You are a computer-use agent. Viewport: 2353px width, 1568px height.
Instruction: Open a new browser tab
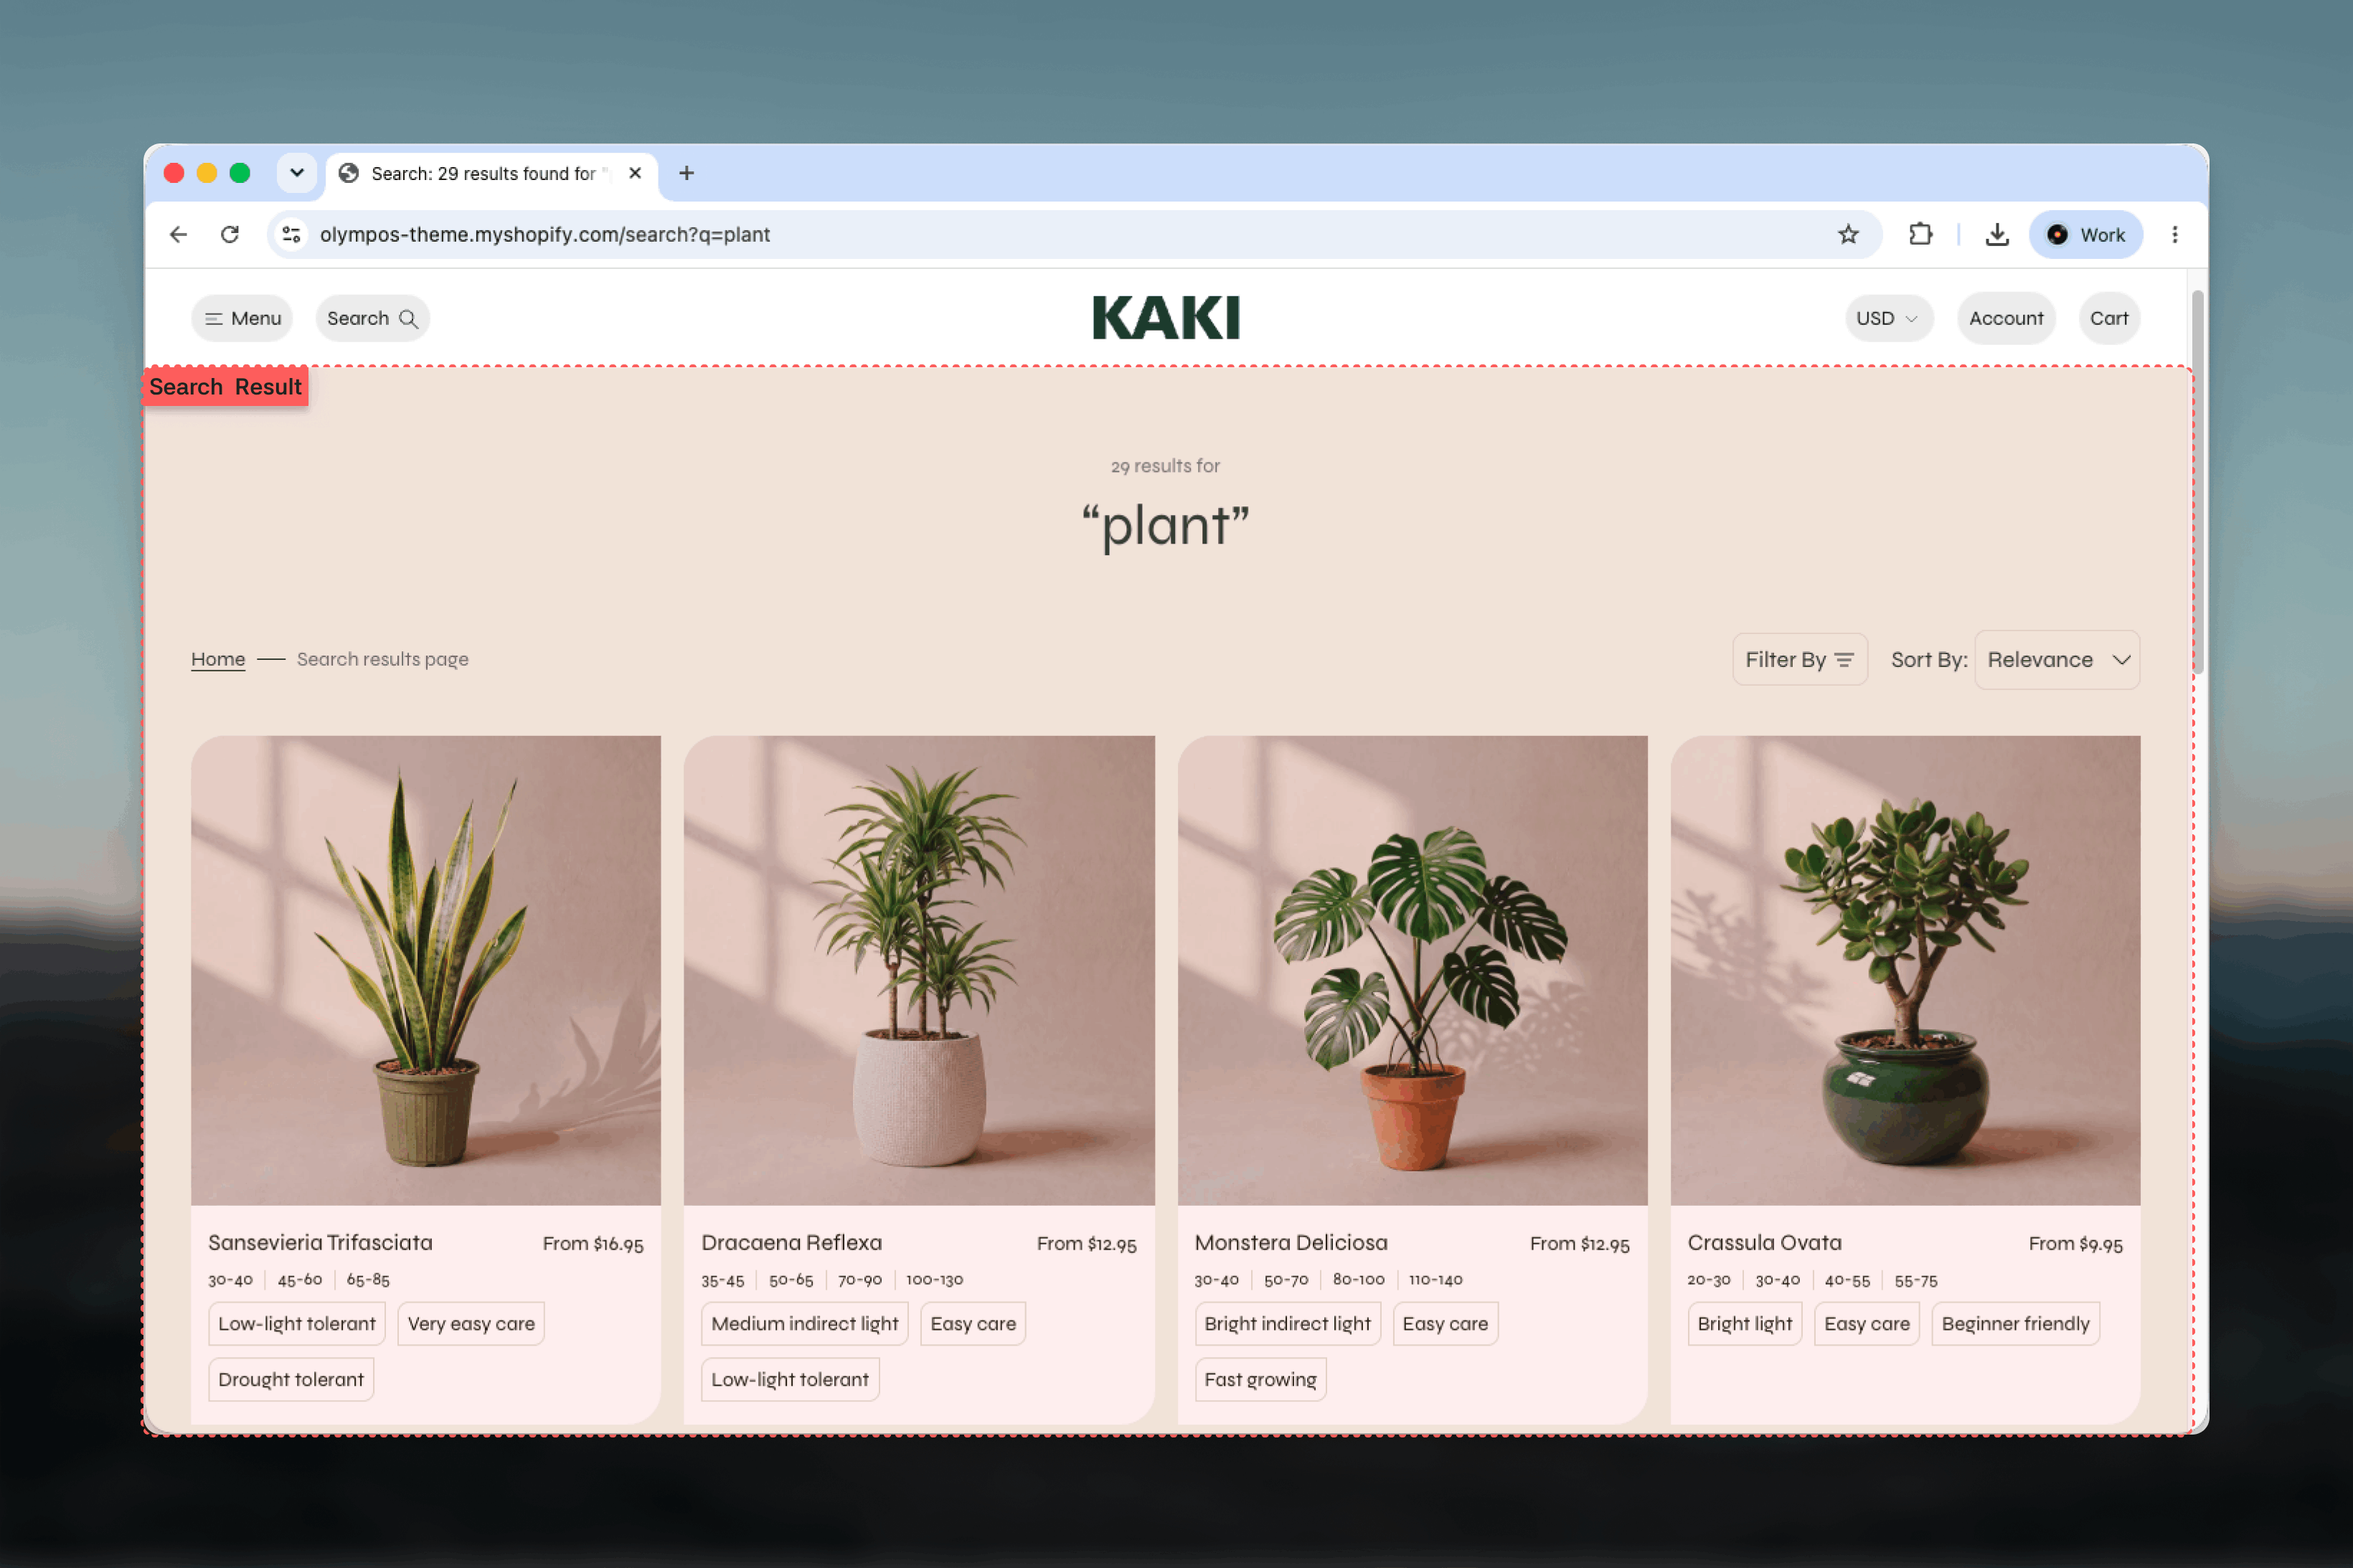coord(686,173)
